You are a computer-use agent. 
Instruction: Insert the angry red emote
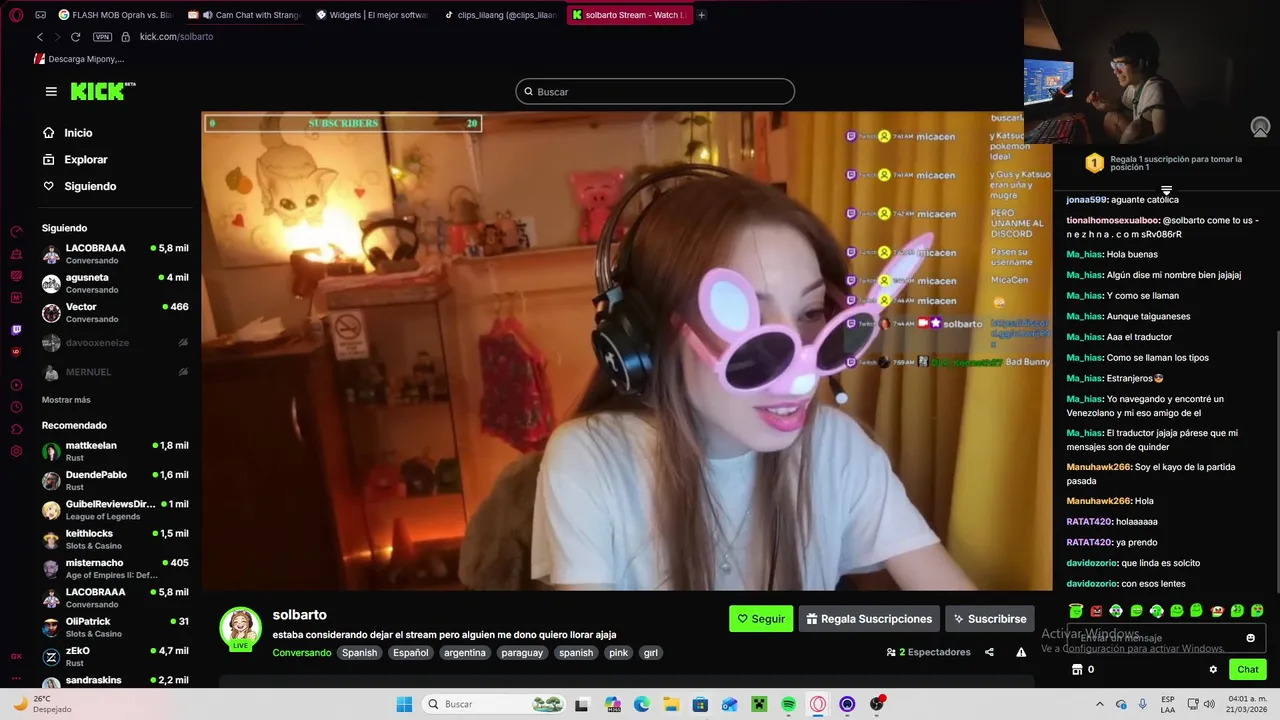[1096, 611]
